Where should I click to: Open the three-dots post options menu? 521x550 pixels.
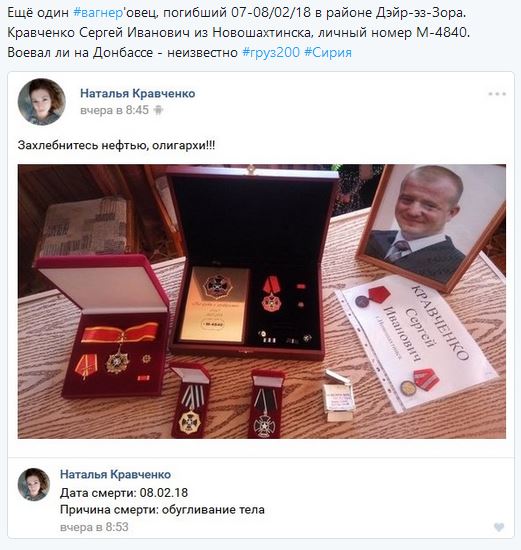(497, 94)
